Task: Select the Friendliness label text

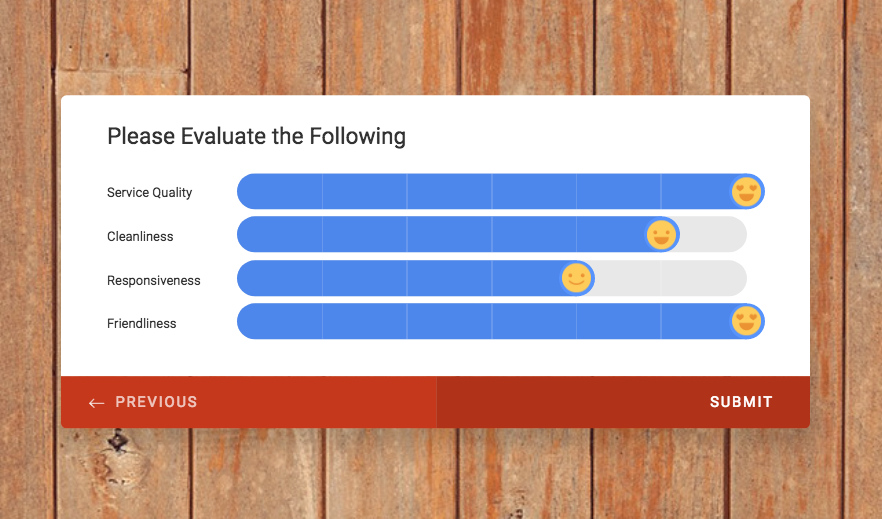Action: click(x=142, y=324)
